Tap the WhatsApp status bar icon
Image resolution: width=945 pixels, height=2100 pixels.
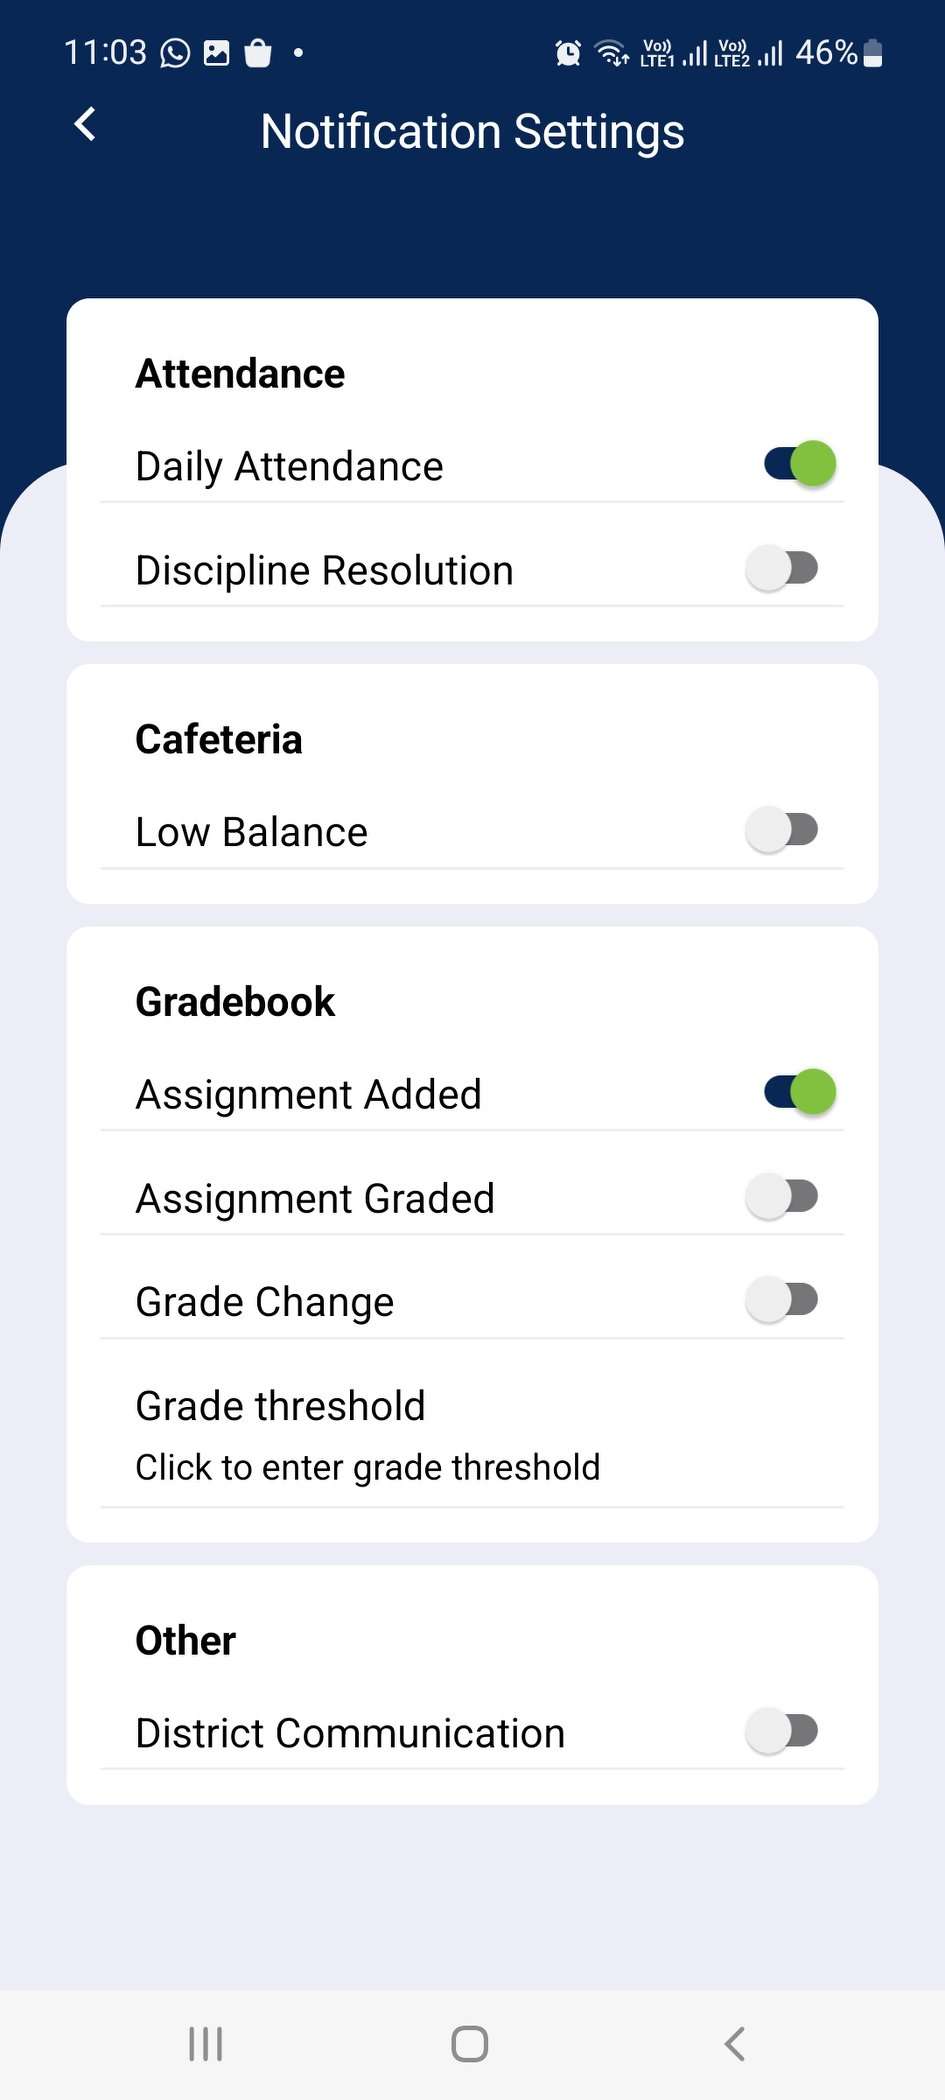click(175, 53)
